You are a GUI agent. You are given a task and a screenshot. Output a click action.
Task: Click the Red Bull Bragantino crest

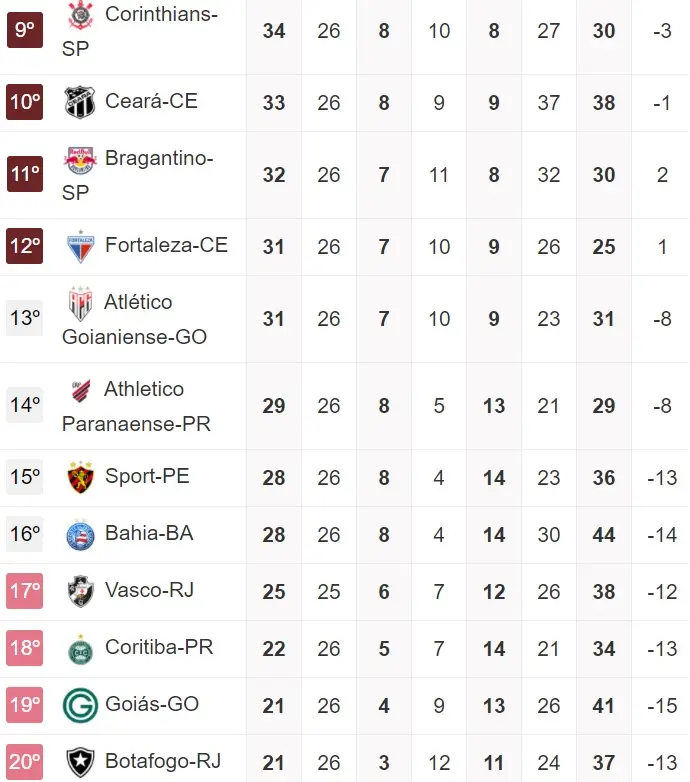click(79, 159)
